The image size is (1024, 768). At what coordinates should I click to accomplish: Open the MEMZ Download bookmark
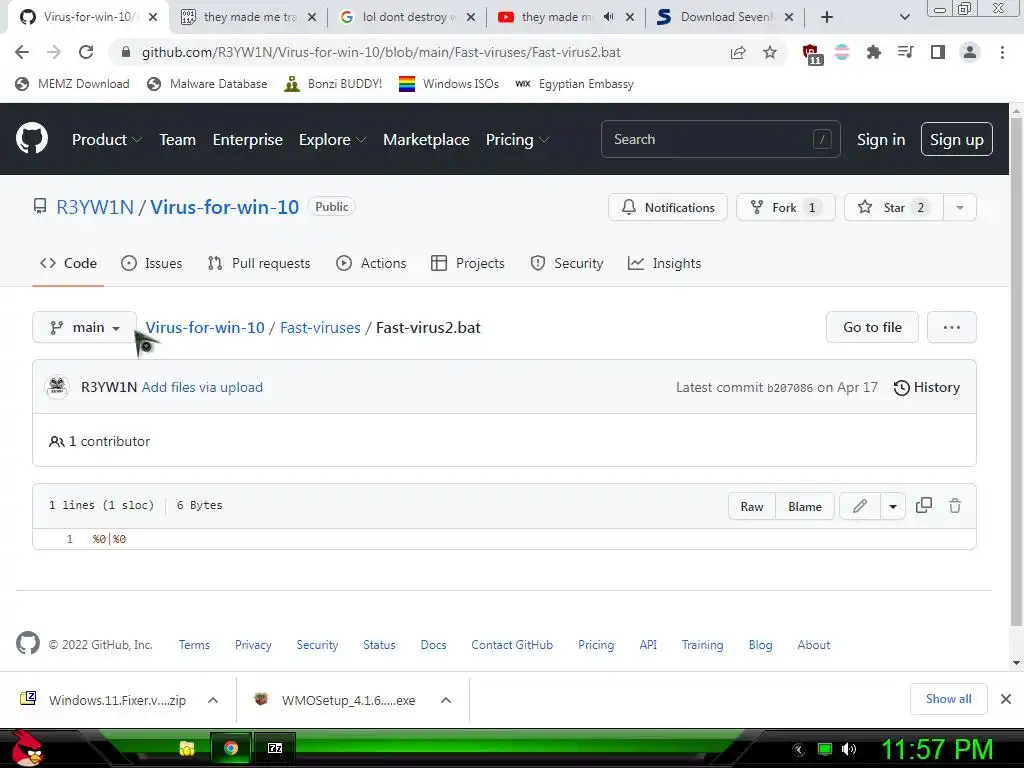[72, 84]
